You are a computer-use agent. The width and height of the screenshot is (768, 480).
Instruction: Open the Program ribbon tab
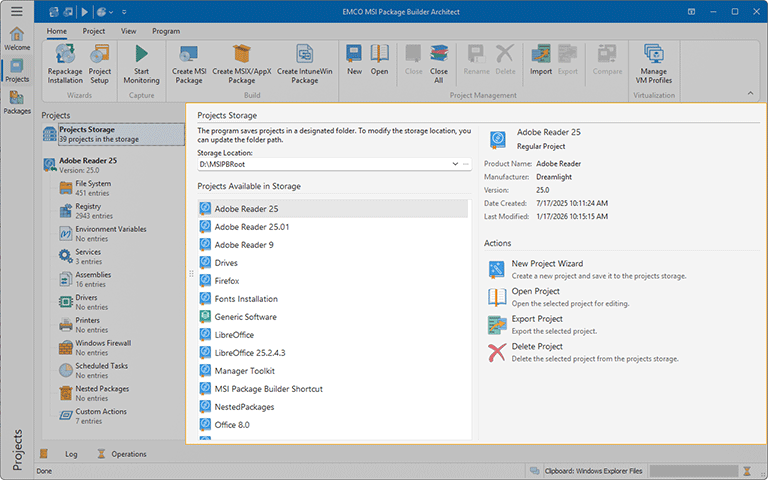166,31
